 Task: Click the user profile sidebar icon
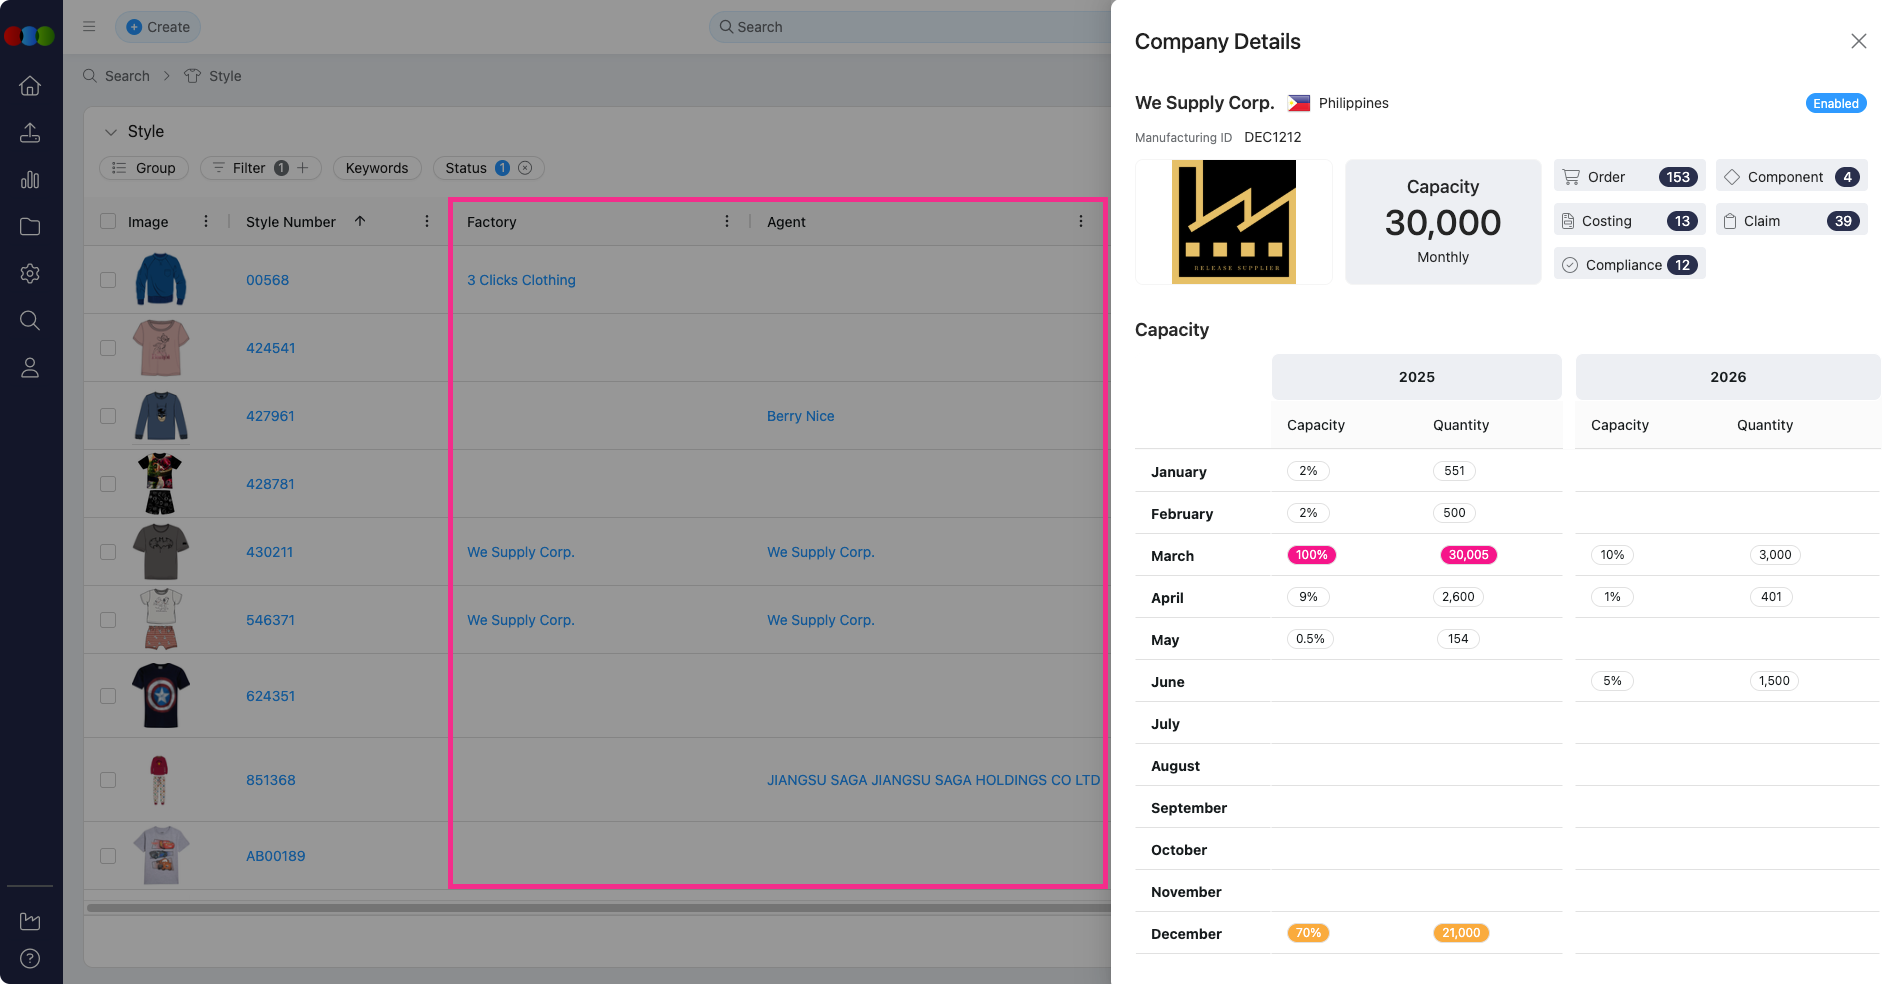coord(30,368)
